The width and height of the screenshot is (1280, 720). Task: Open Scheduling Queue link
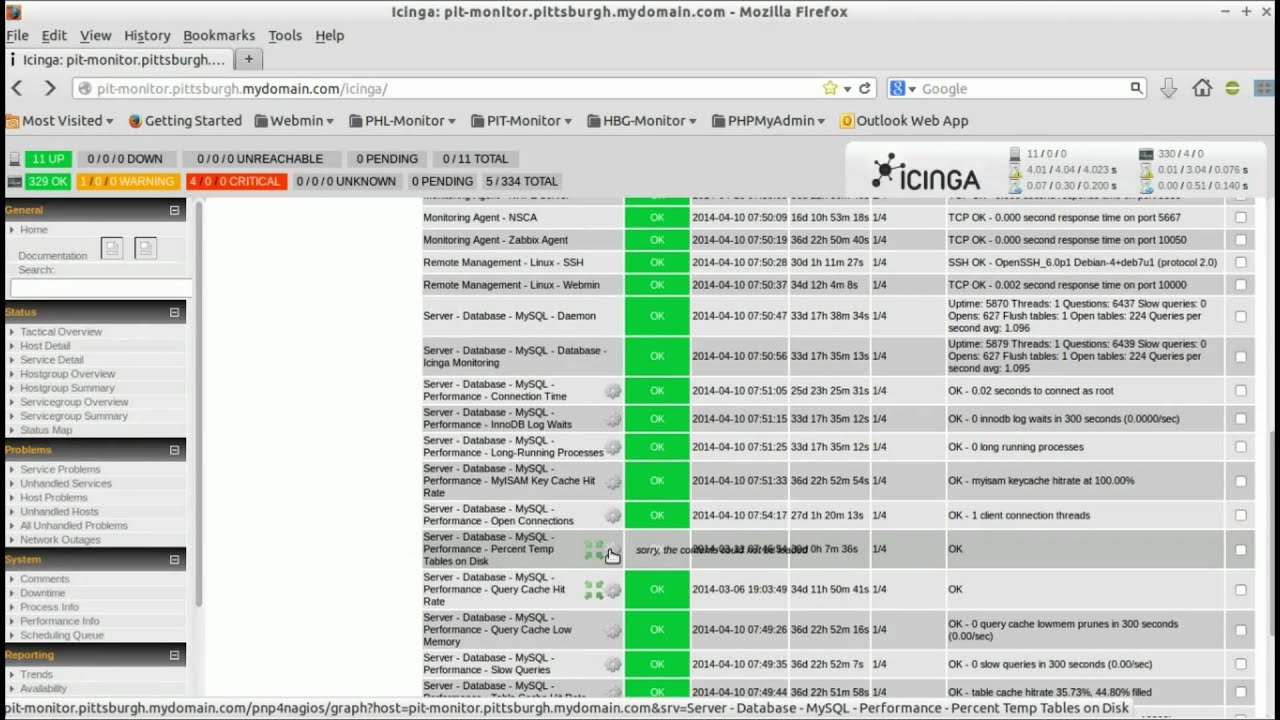click(62, 636)
